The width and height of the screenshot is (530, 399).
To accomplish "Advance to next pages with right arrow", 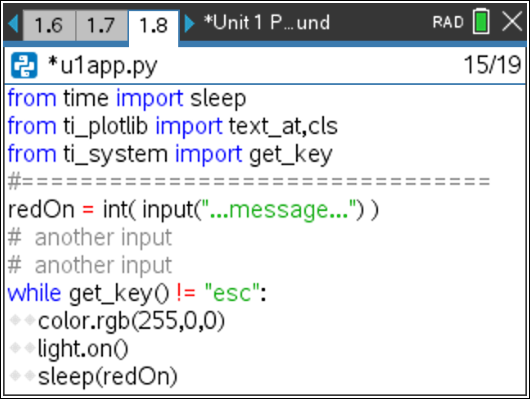I will pos(190,23).
